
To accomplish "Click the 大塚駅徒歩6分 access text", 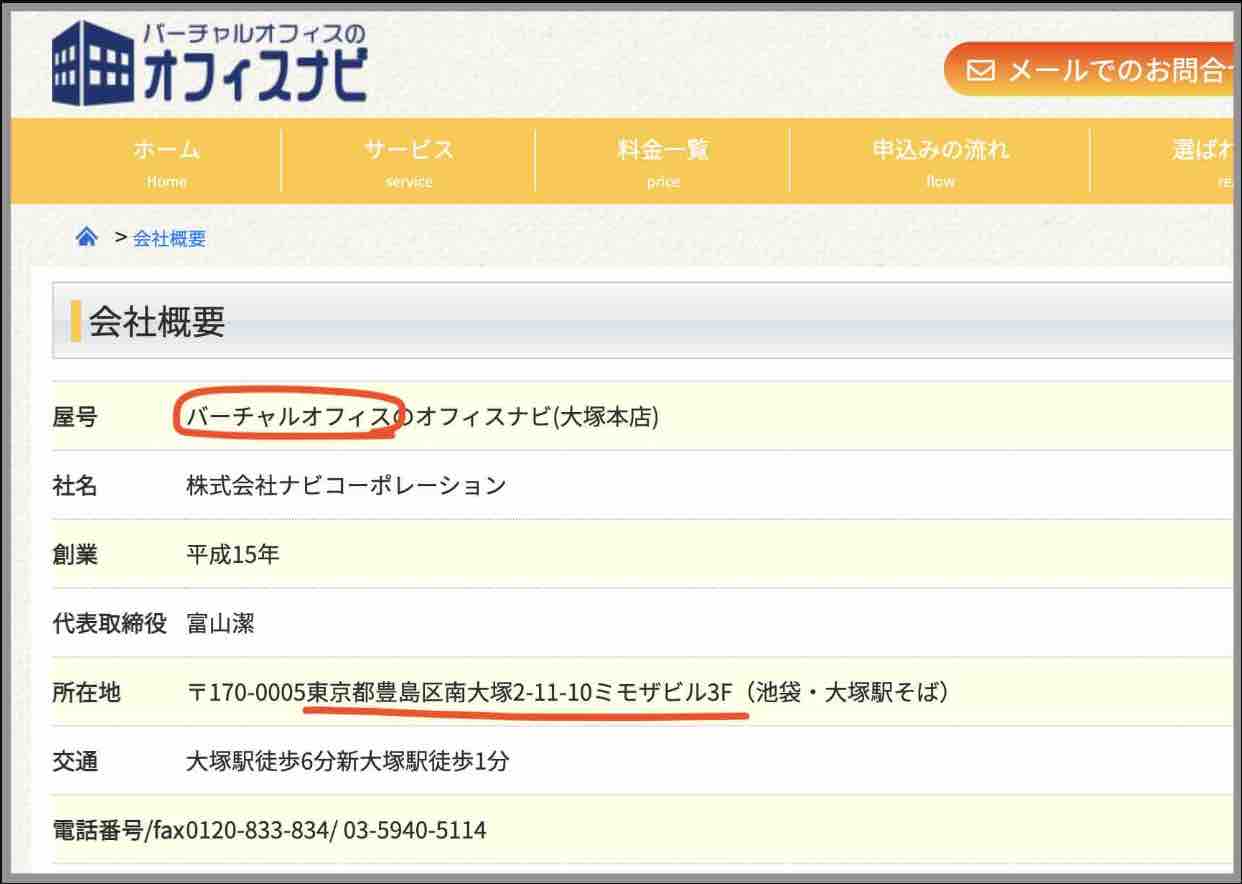I will click(x=265, y=761).
